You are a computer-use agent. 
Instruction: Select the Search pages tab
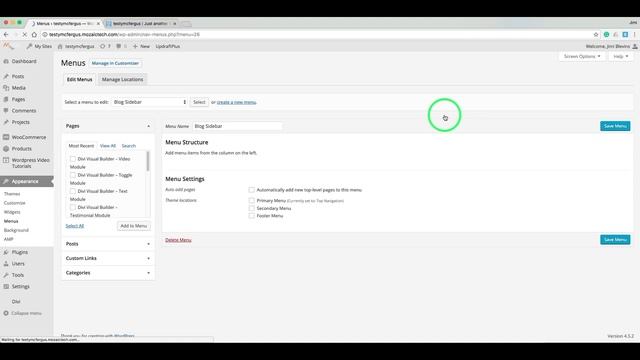(x=129, y=146)
